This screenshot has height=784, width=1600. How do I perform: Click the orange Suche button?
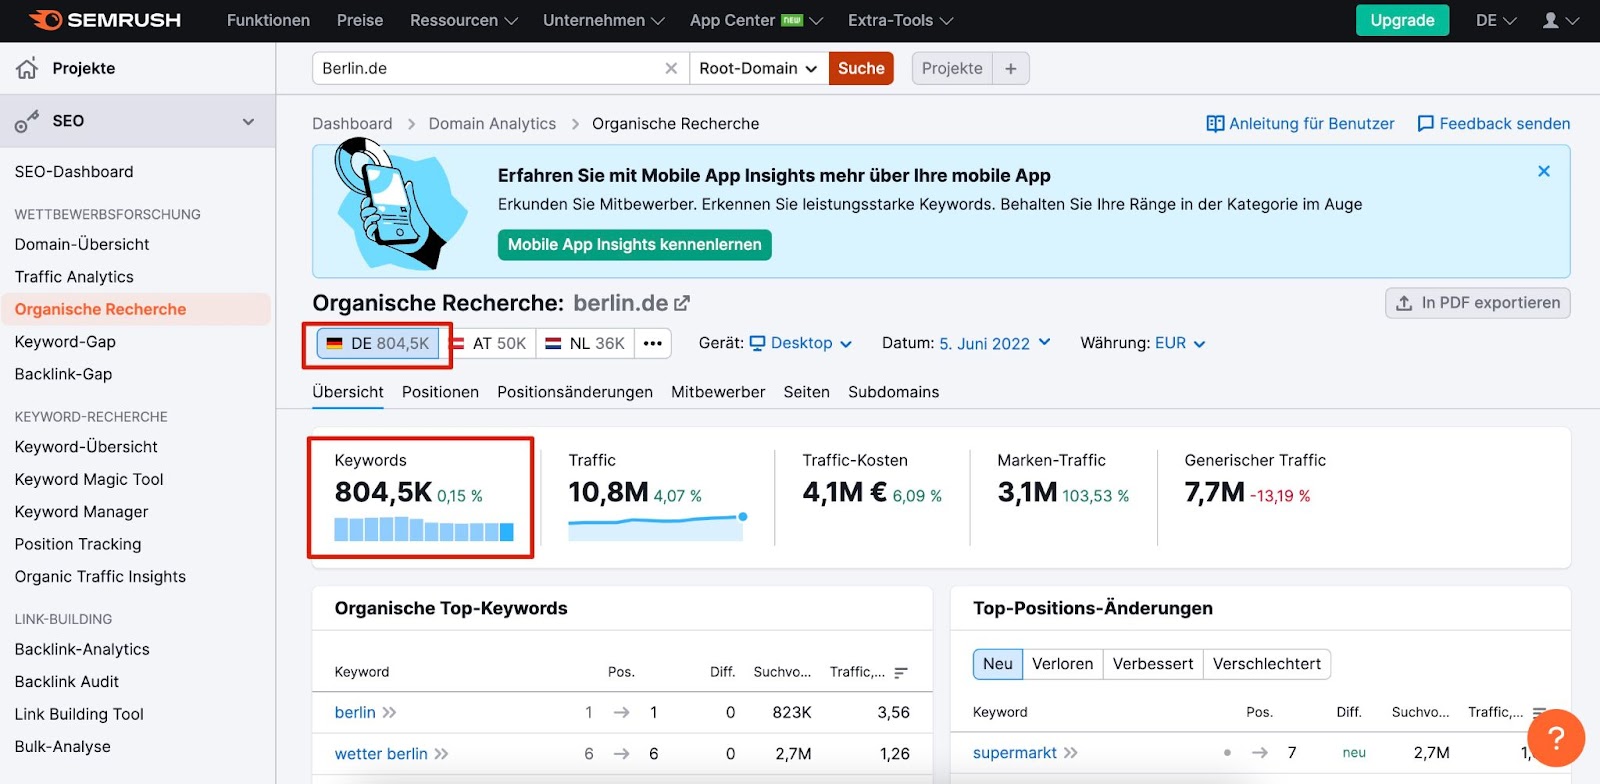[x=861, y=68]
